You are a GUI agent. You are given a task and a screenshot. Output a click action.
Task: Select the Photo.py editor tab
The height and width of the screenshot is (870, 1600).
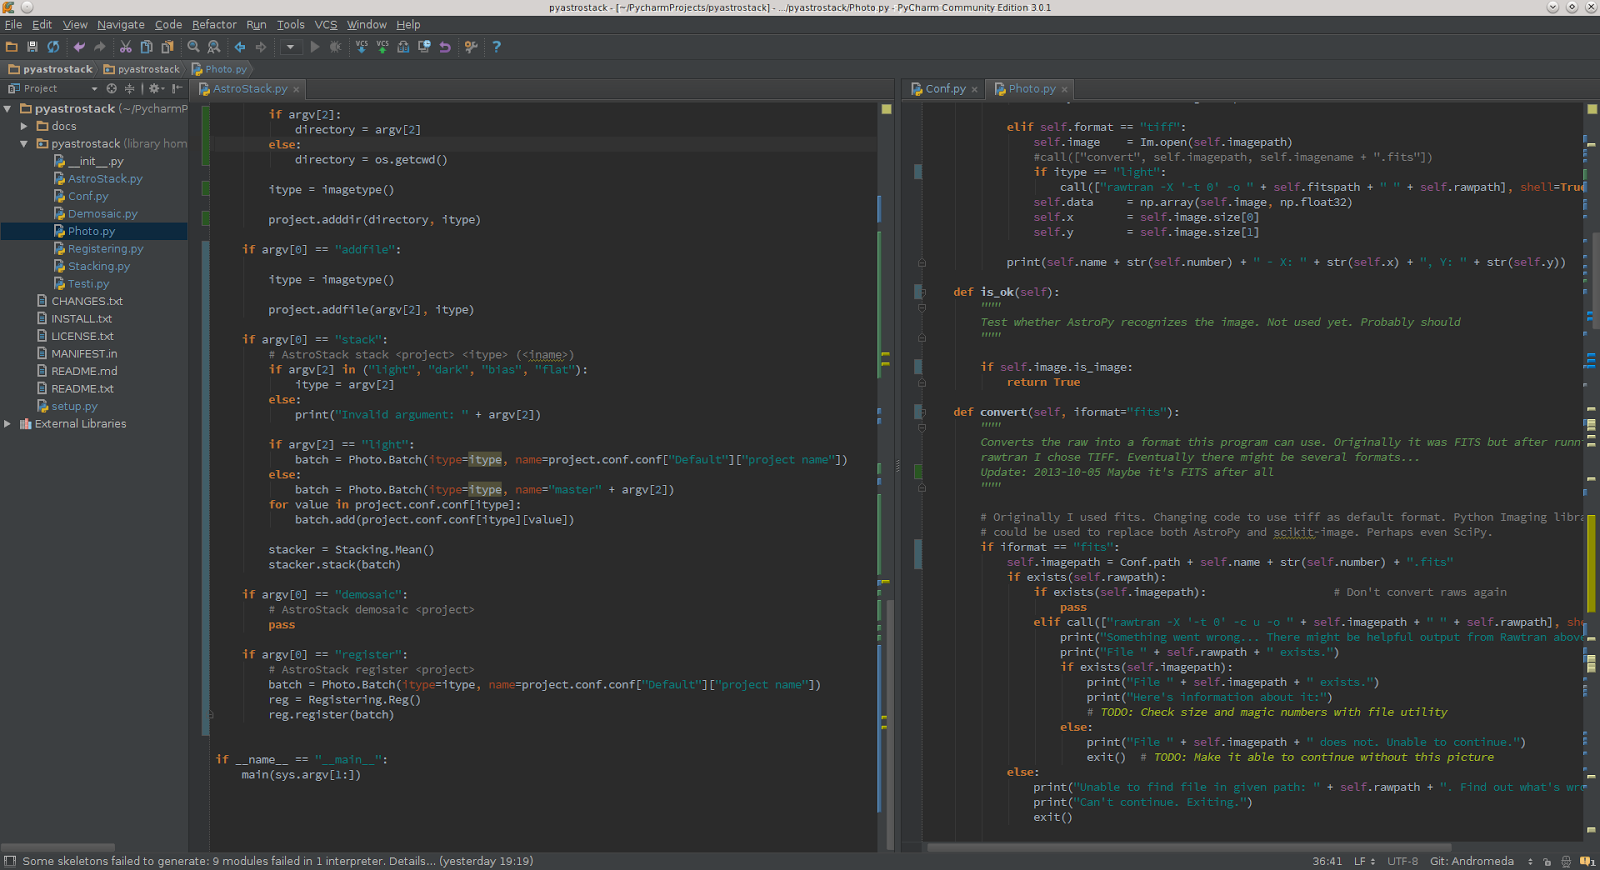tap(1031, 89)
